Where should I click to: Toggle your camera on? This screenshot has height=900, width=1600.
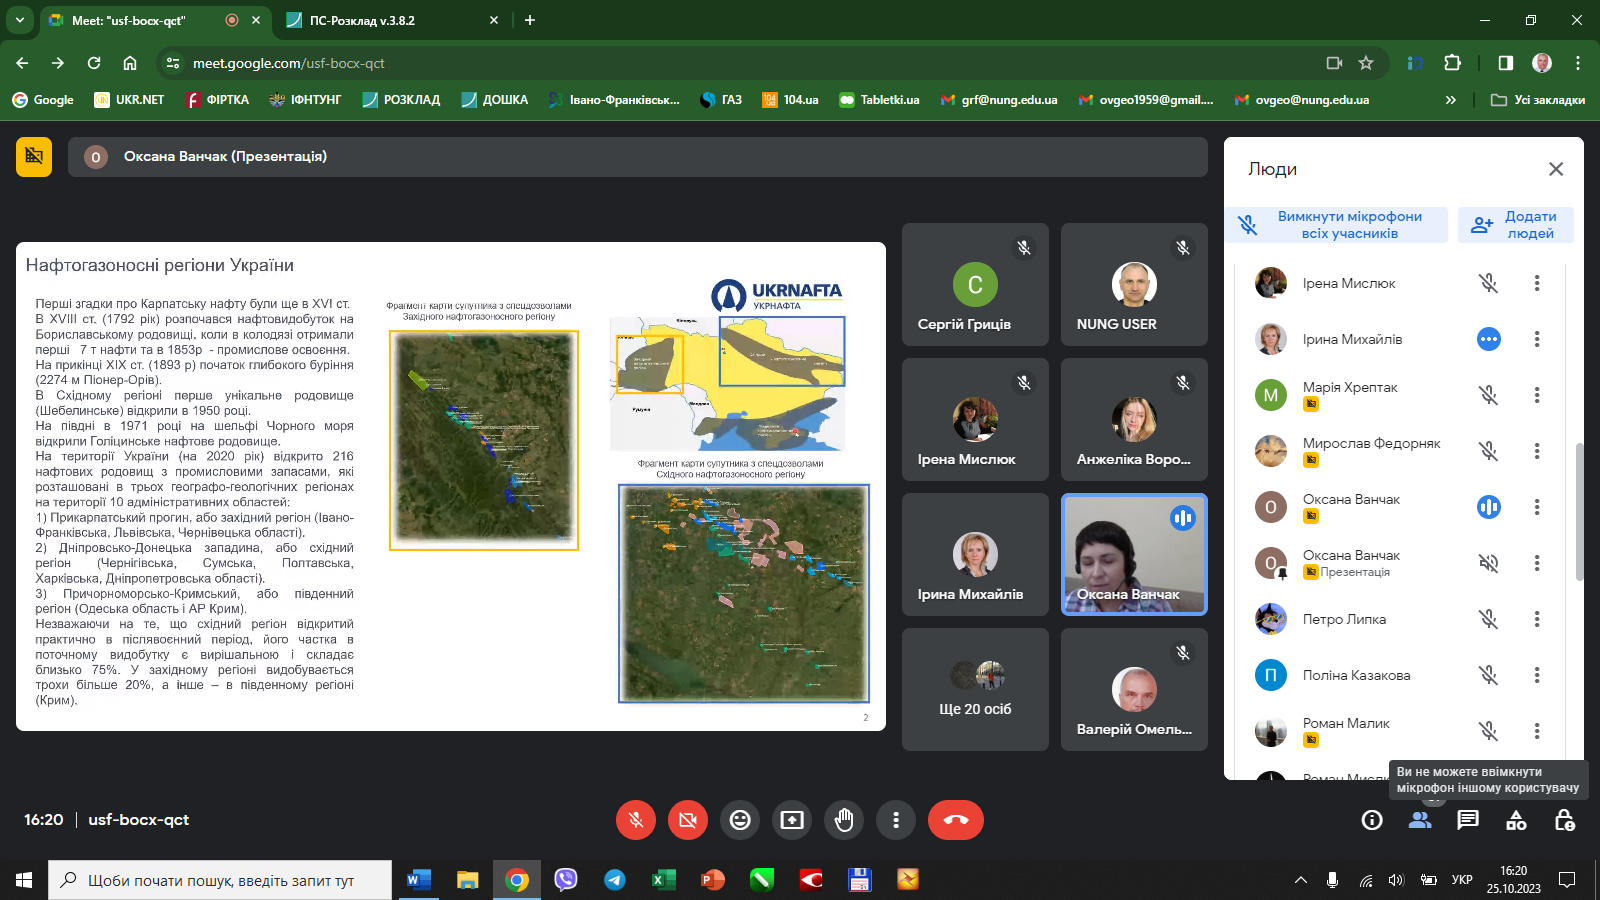[688, 820]
